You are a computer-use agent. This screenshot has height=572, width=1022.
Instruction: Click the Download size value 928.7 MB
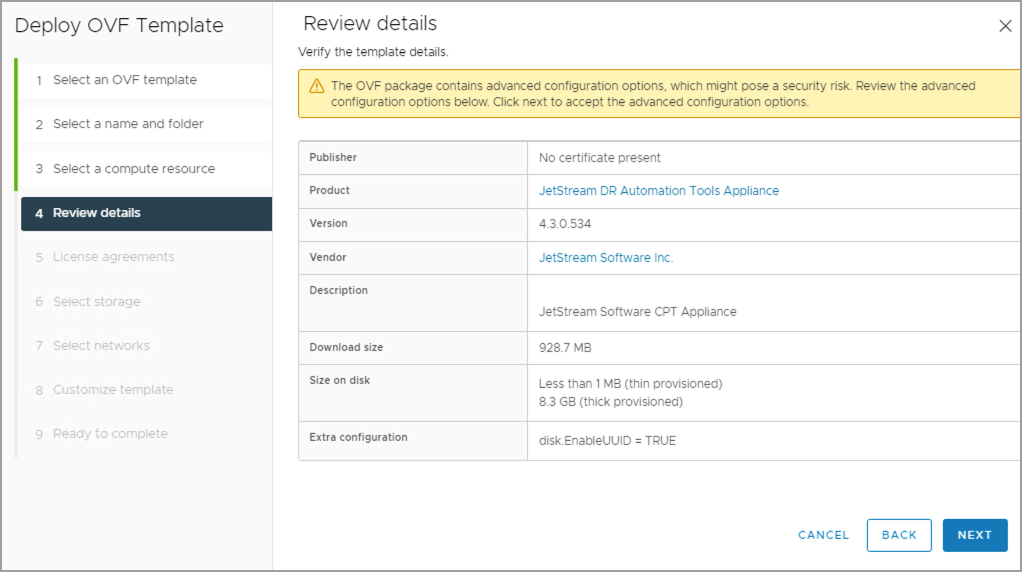565,348
